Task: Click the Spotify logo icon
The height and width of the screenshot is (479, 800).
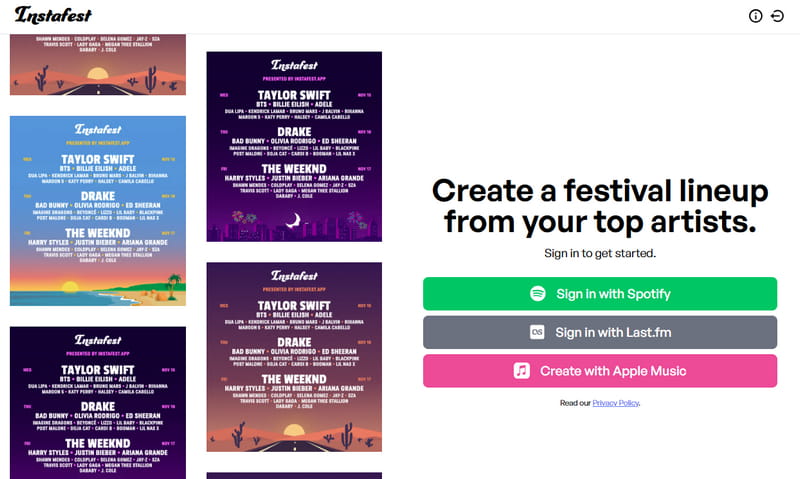Action: [x=537, y=294]
